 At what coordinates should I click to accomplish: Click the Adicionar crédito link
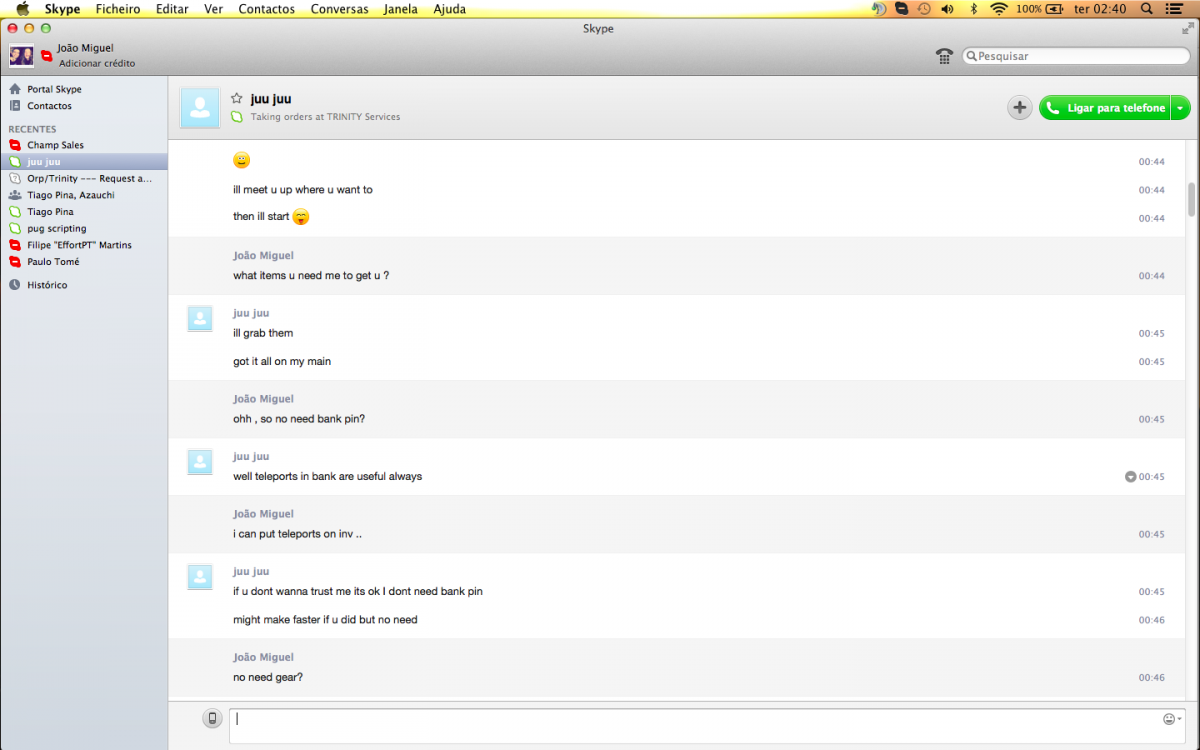pyautogui.click(x=97, y=63)
